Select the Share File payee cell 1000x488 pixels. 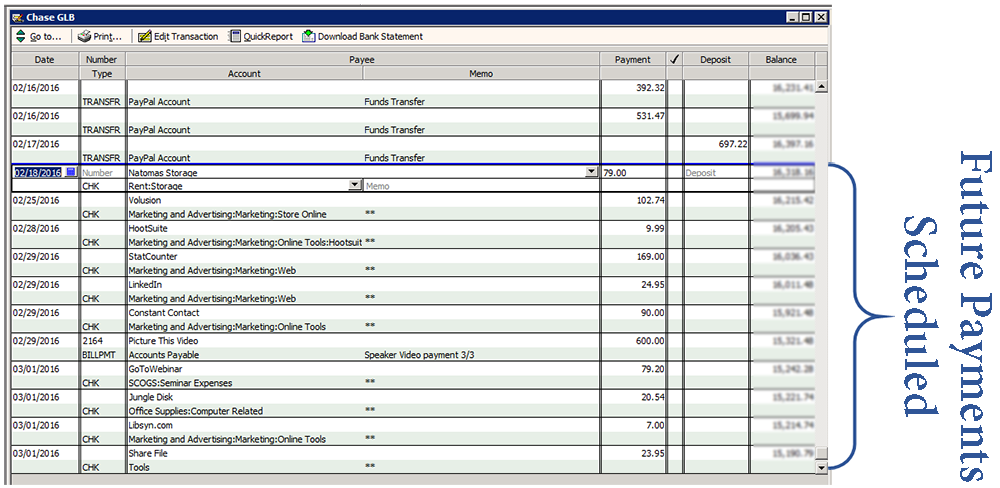click(x=363, y=453)
